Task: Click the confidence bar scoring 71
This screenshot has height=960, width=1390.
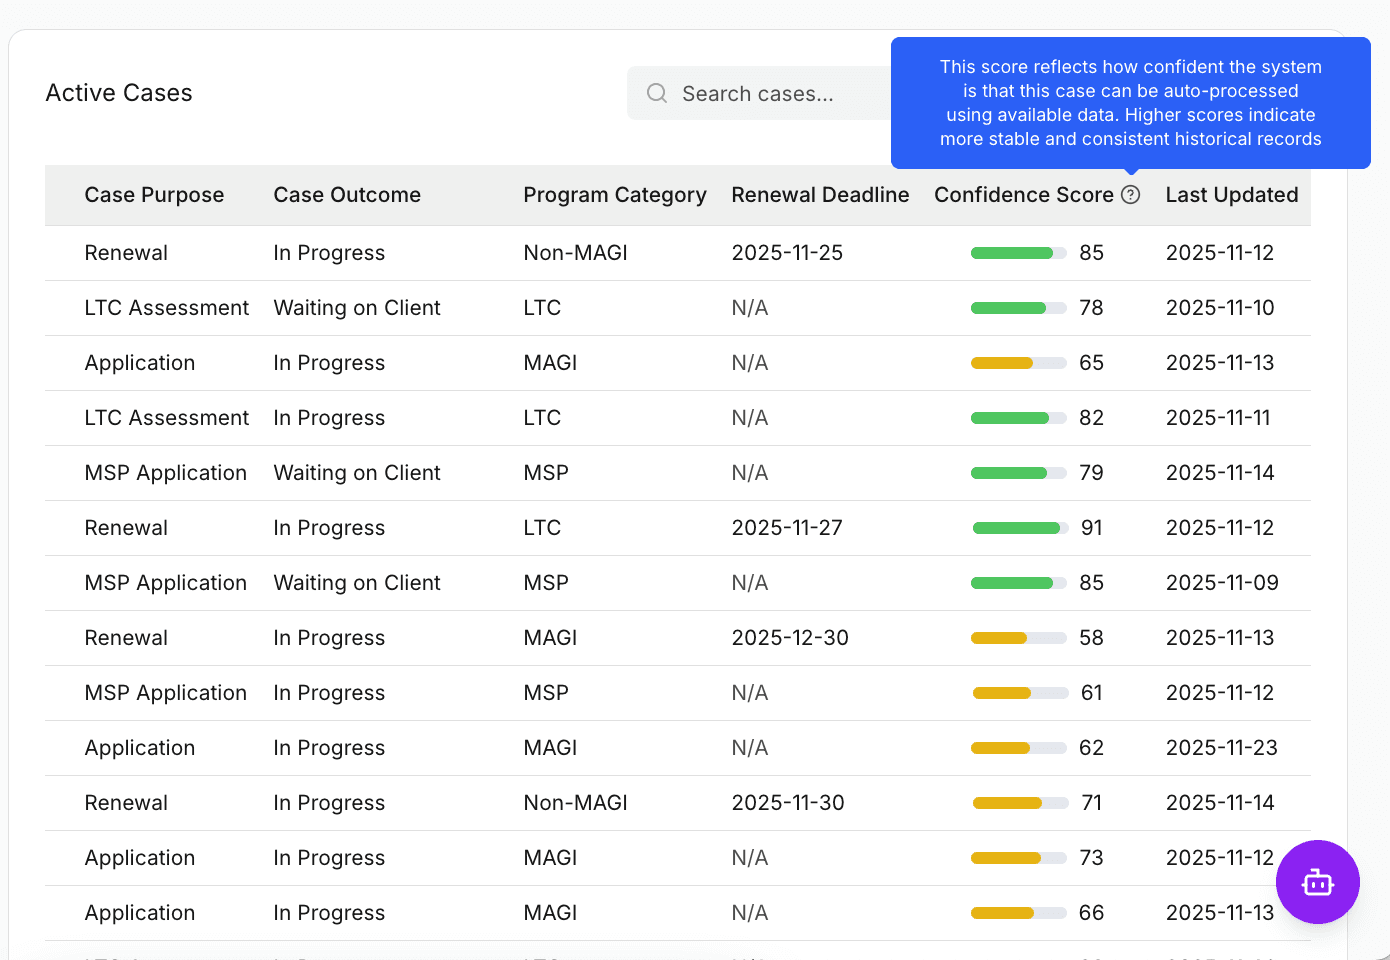Action: (x=1020, y=803)
